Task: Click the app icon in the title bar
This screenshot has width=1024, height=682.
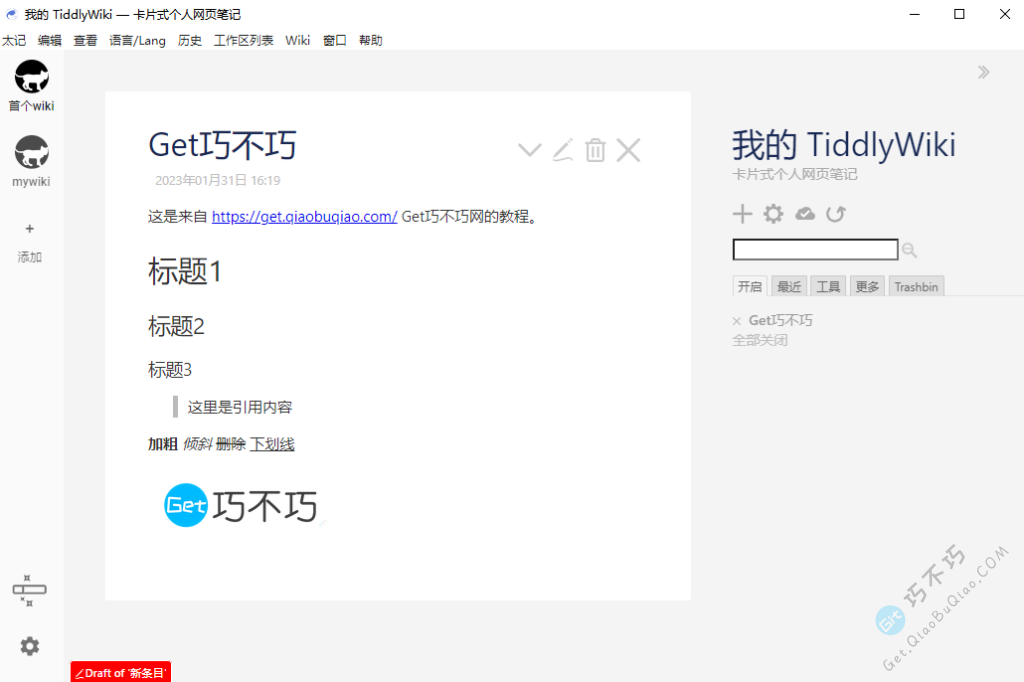Action: [x=11, y=14]
